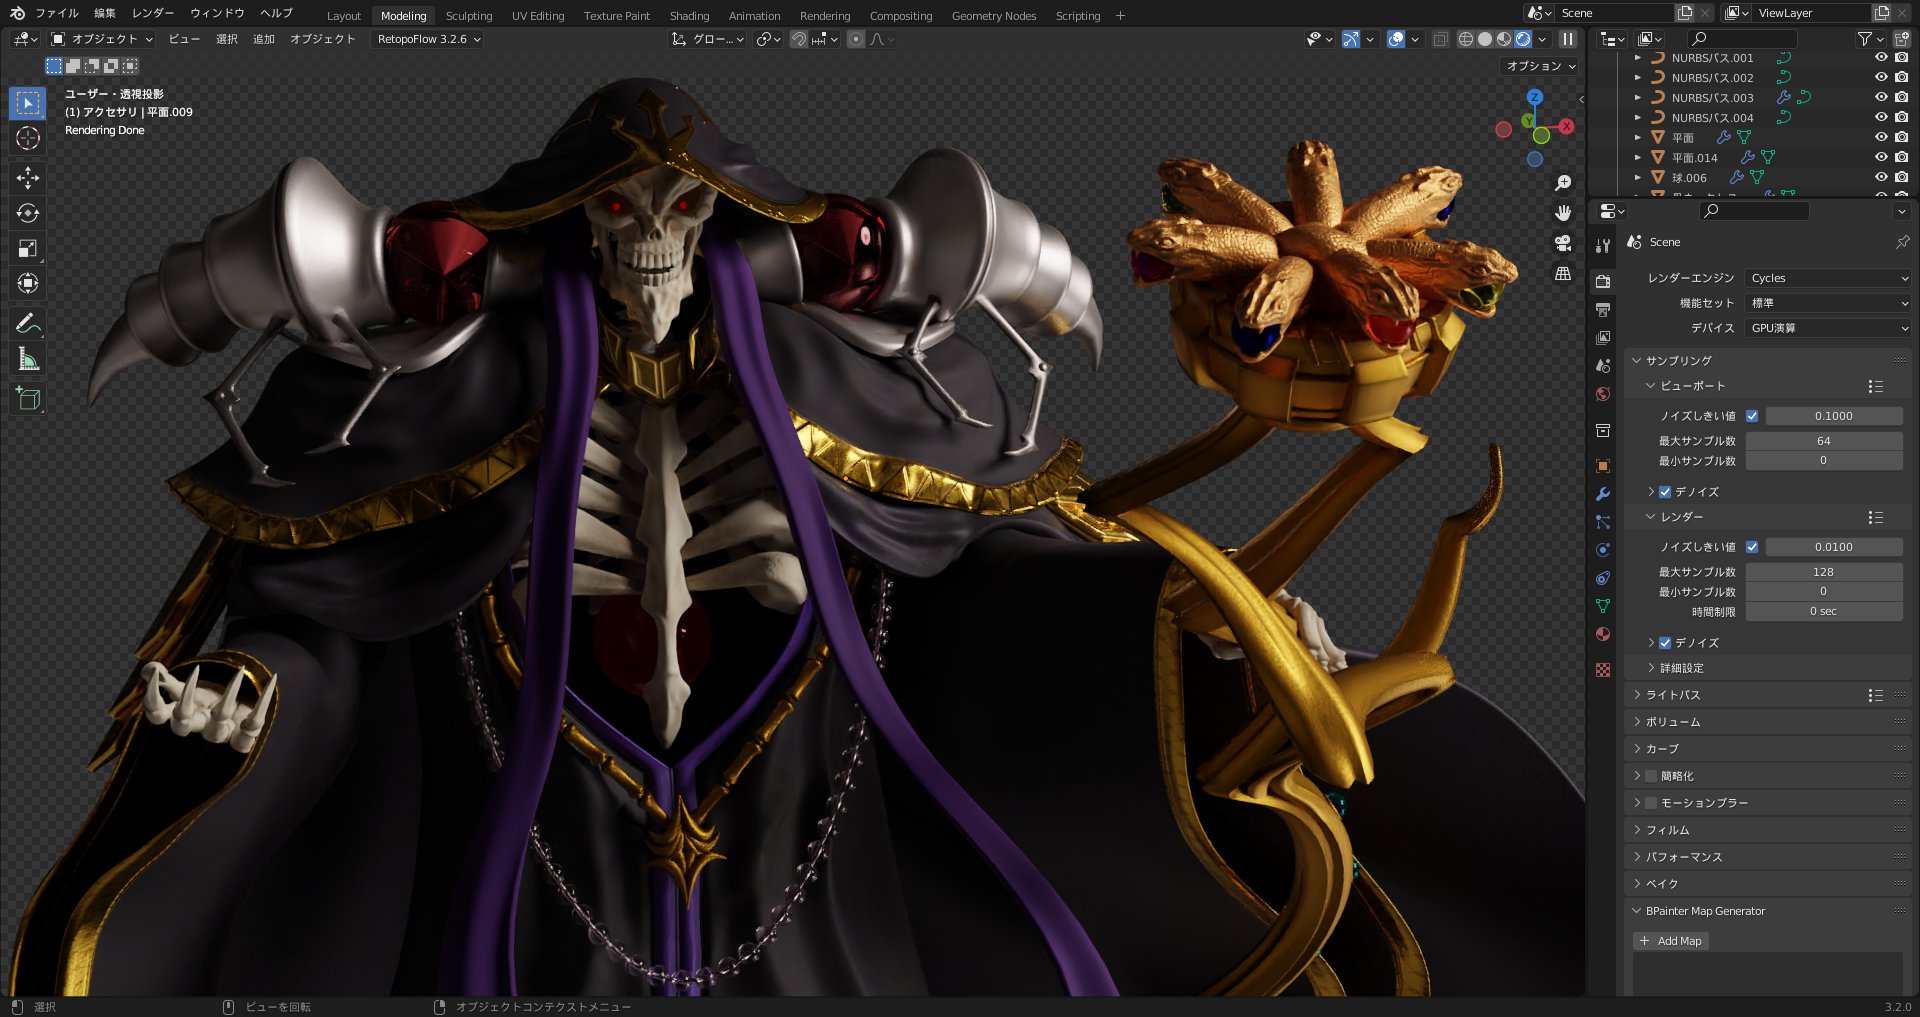Open the Texture properties checker tab
Viewport: 1920px width, 1017px height.
click(x=1603, y=670)
